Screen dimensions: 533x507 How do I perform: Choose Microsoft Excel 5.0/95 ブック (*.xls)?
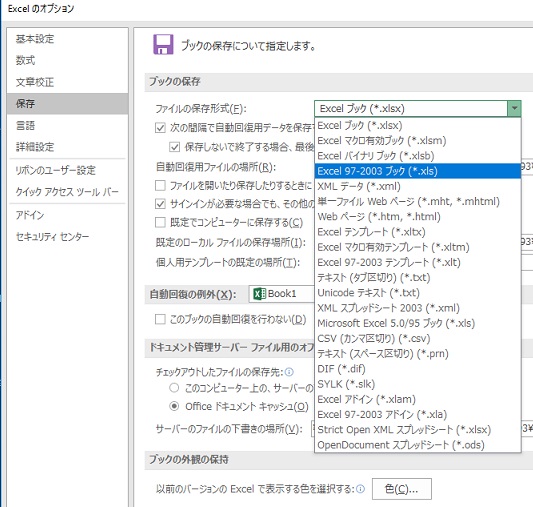(418, 323)
